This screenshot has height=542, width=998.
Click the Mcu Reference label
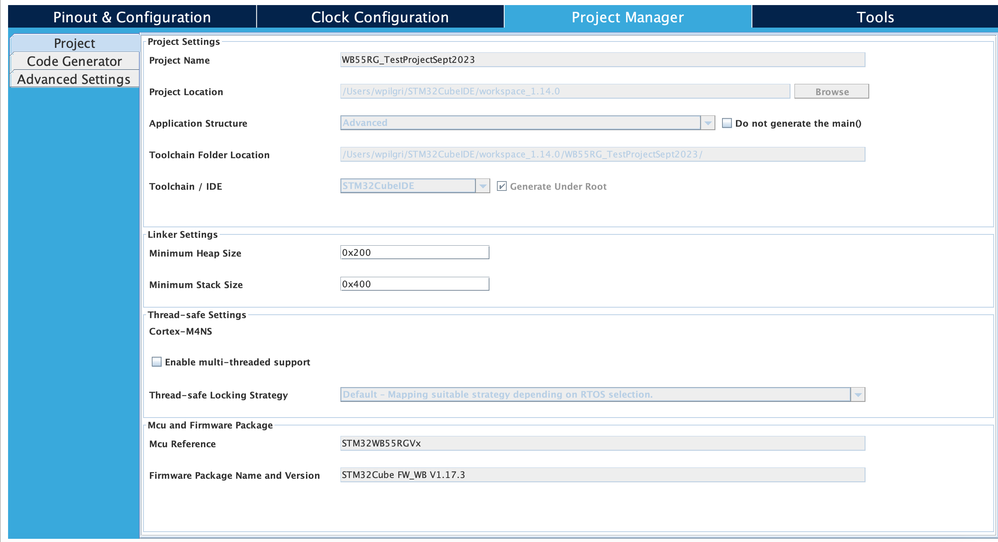pyautogui.click(x=182, y=444)
